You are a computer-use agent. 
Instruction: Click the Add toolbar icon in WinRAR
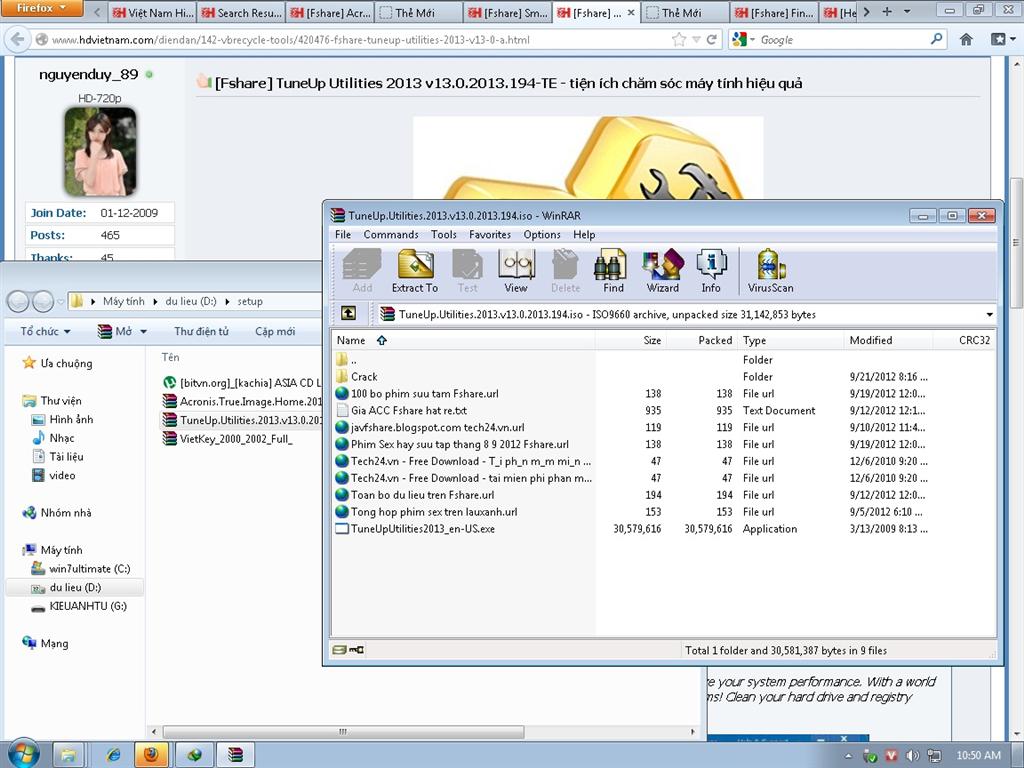click(362, 270)
